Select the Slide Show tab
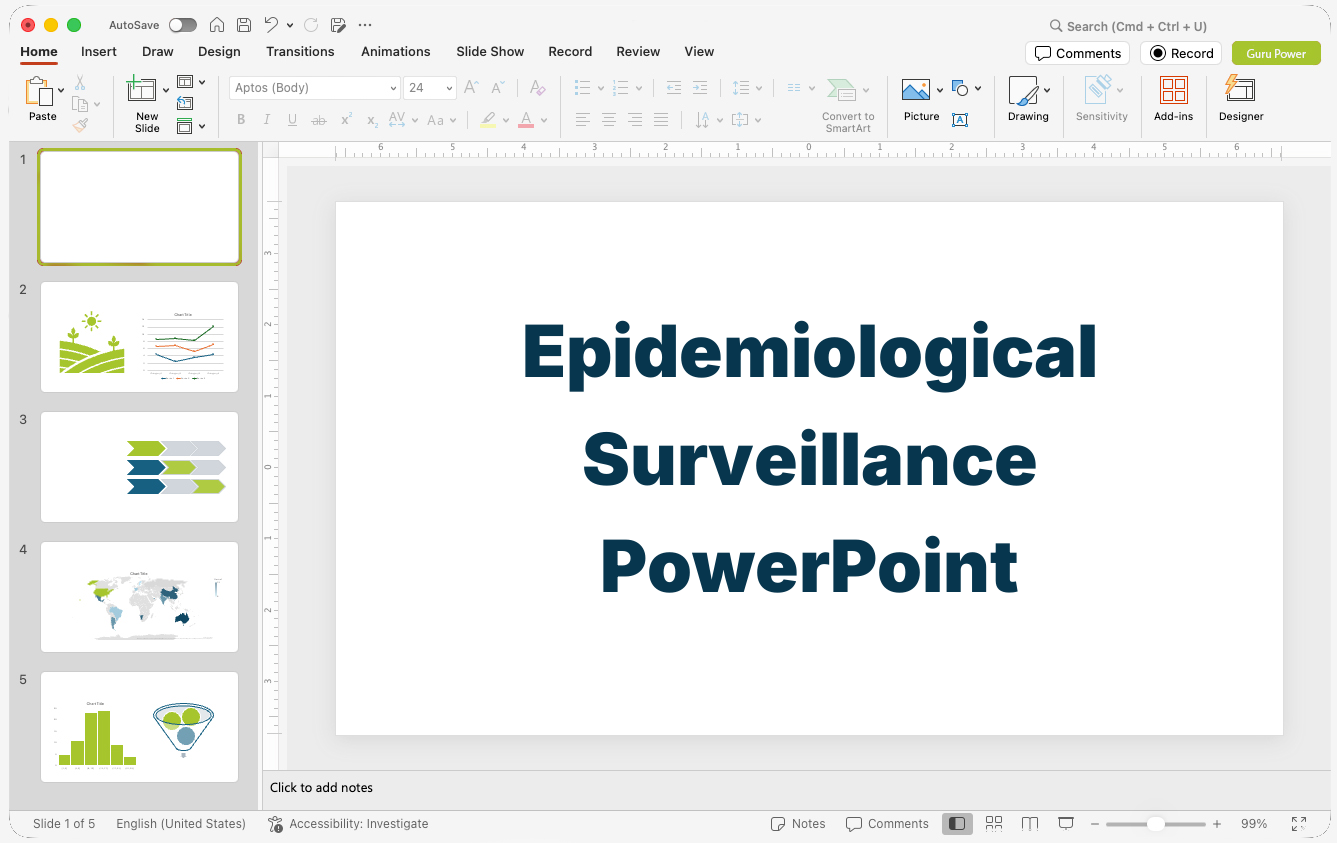Screen dimensions: 1337x843 [x=490, y=51]
